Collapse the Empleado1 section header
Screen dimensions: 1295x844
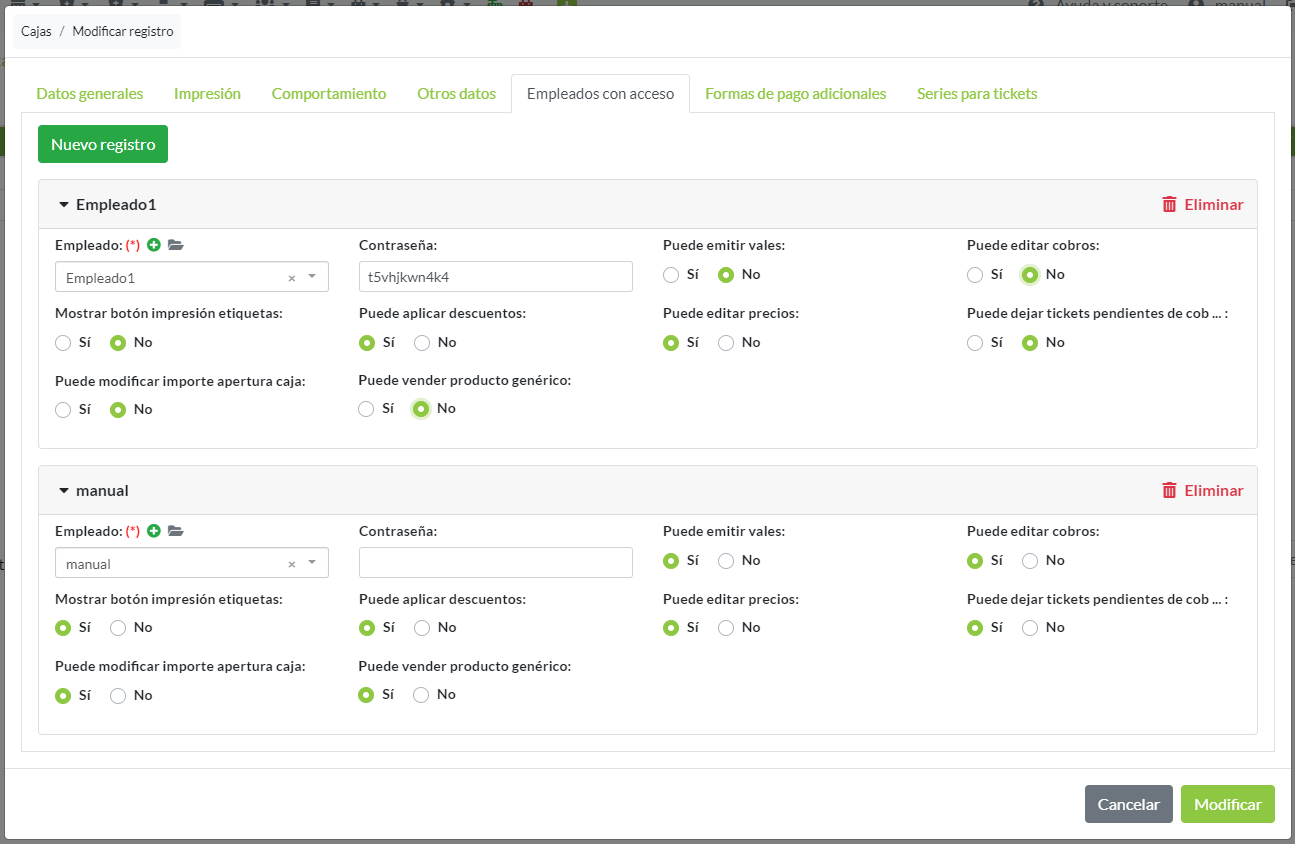point(64,205)
